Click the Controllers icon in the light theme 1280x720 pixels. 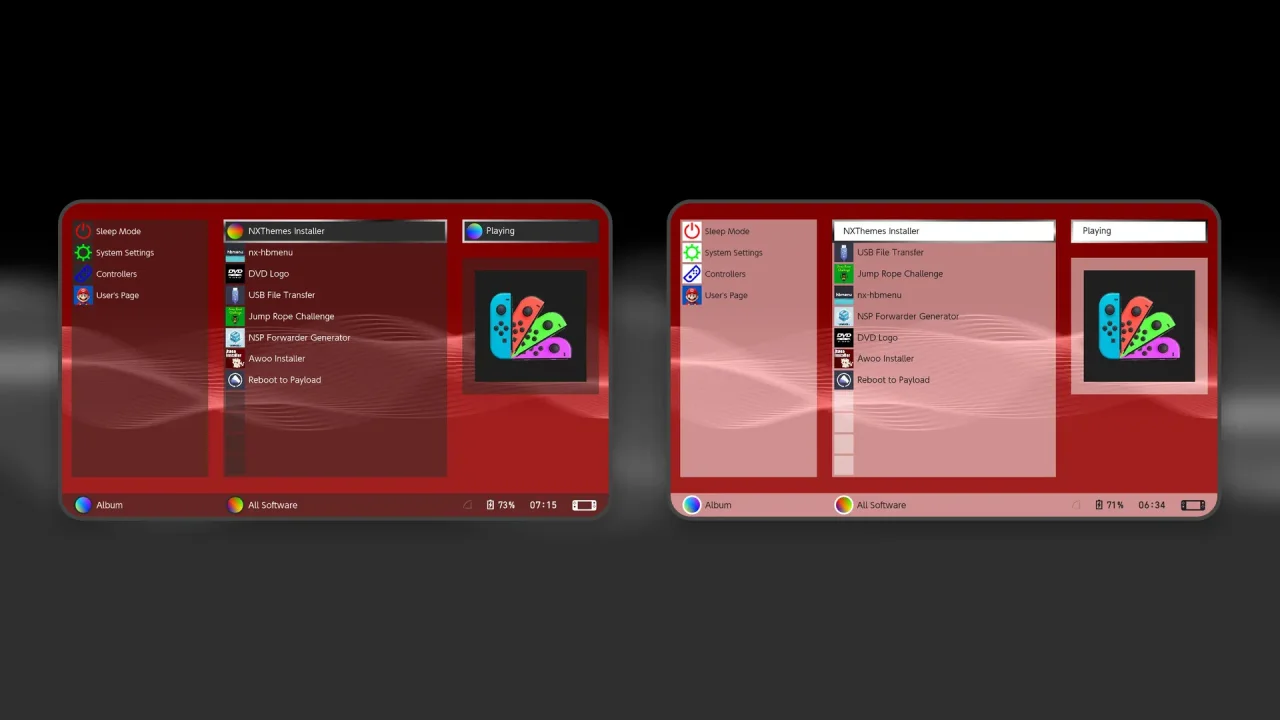[692, 274]
